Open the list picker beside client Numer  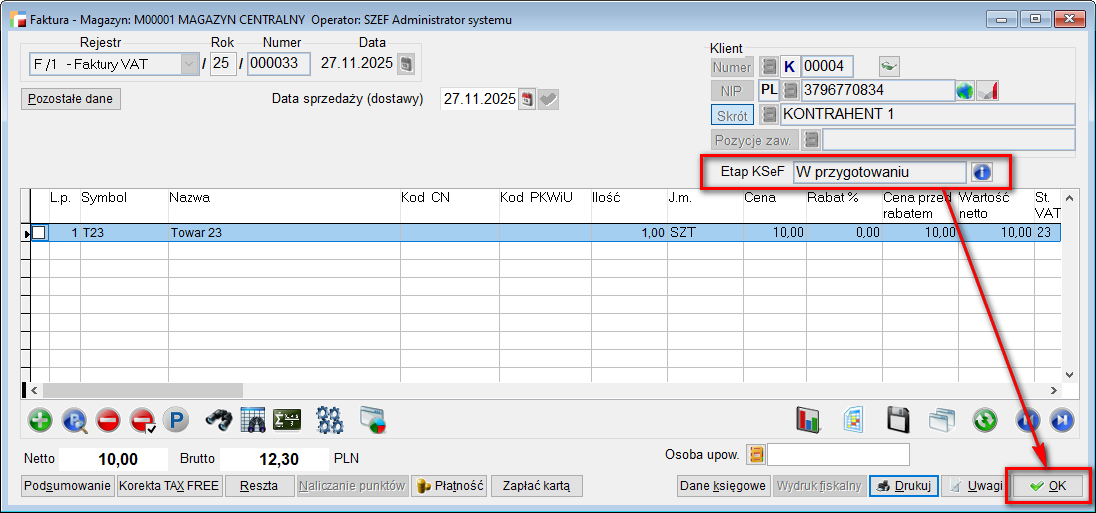769,66
